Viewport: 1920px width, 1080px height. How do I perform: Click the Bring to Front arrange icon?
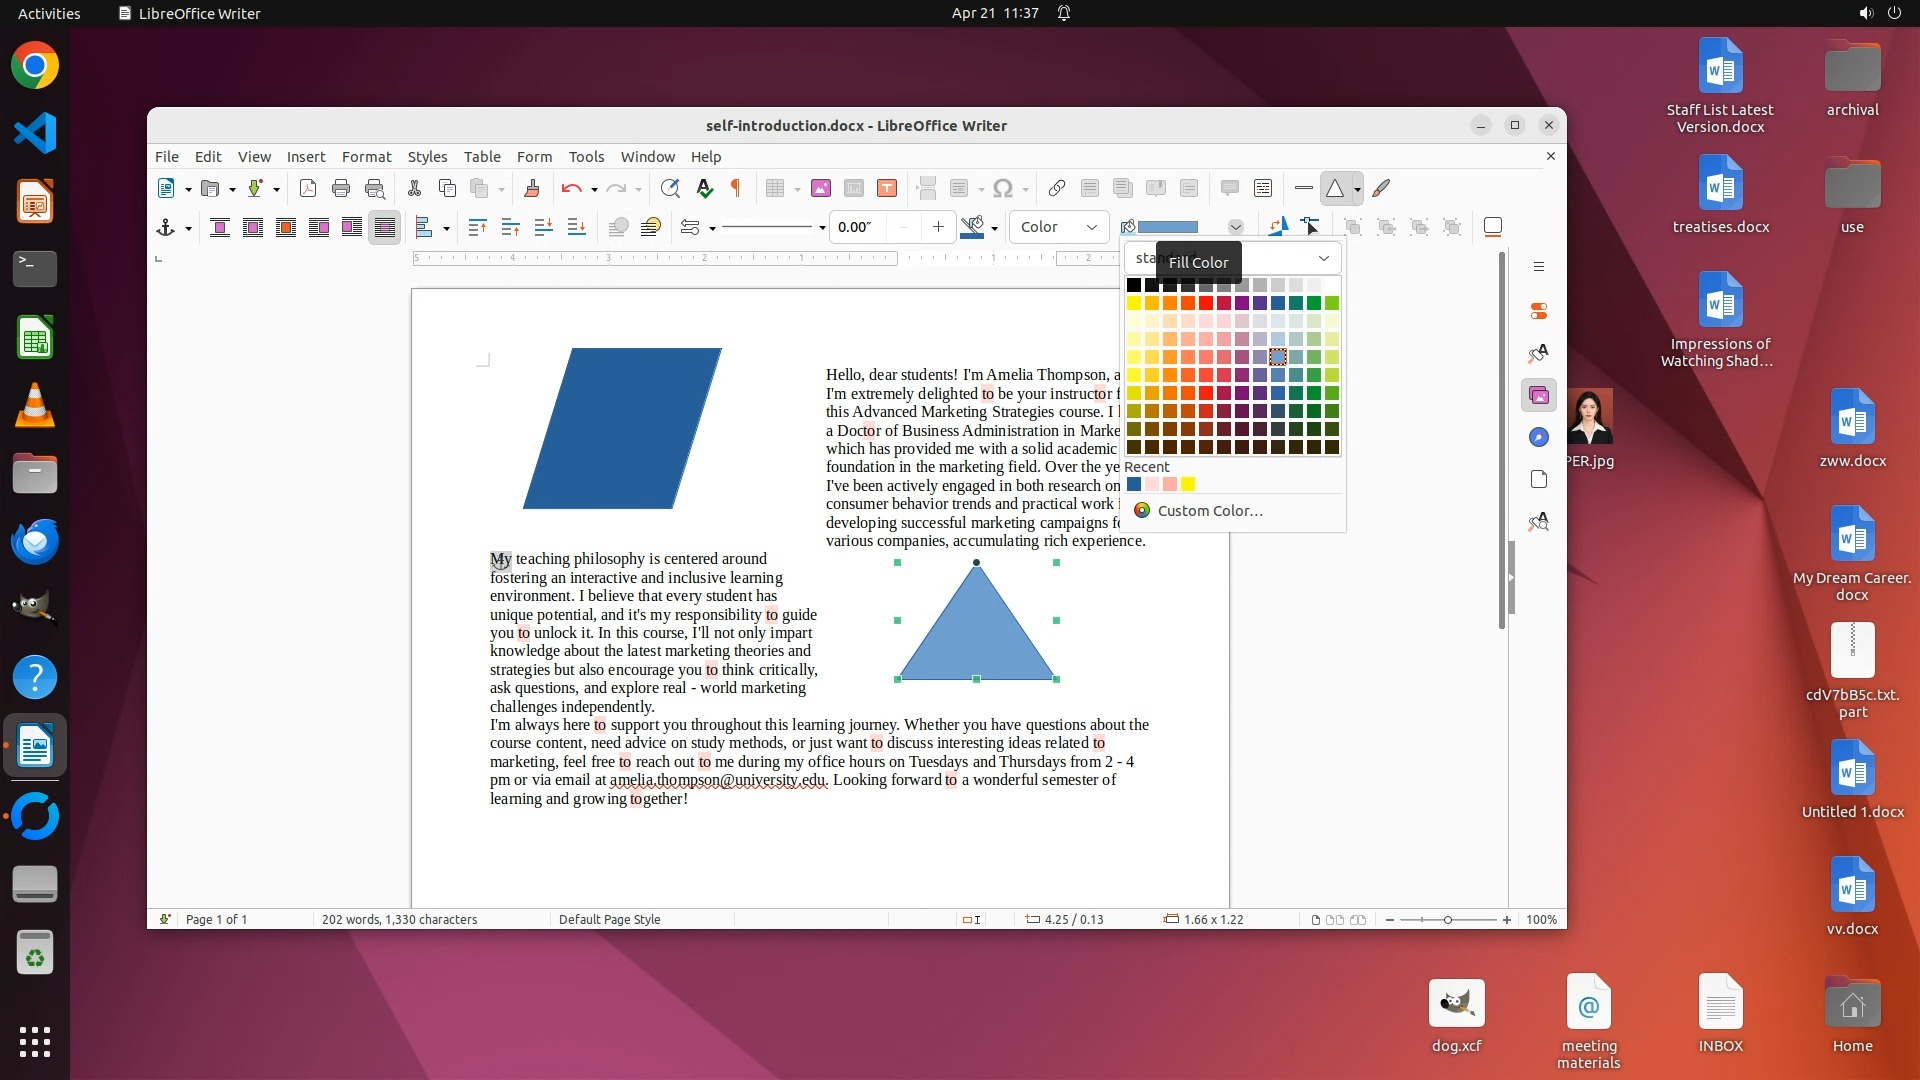point(478,228)
